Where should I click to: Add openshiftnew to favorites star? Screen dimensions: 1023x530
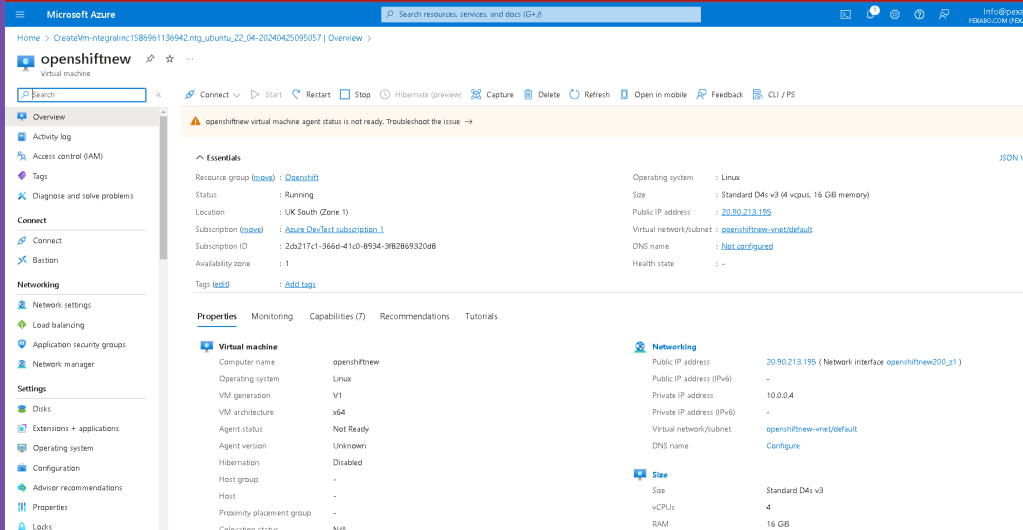pyautogui.click(x=170, y=59)
